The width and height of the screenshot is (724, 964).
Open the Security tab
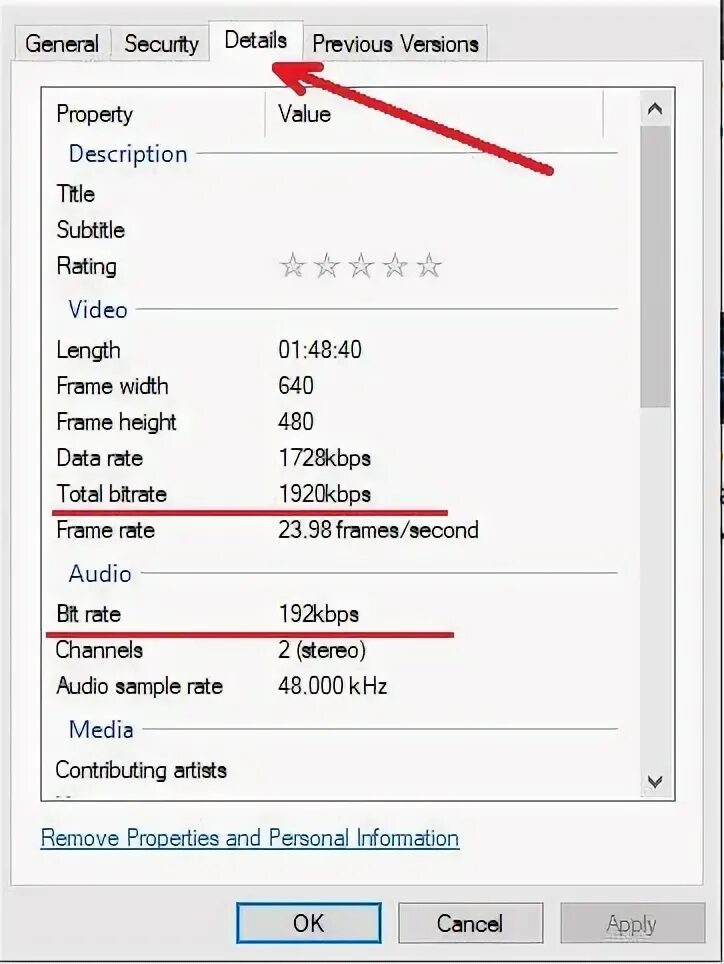pyautogui.click(x=161, y=44)
